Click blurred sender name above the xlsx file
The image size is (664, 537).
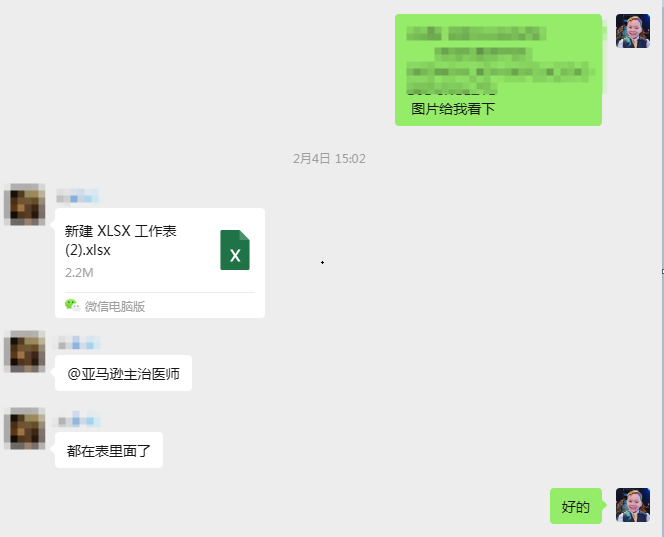pyautogui.click(x=77, y=197)
